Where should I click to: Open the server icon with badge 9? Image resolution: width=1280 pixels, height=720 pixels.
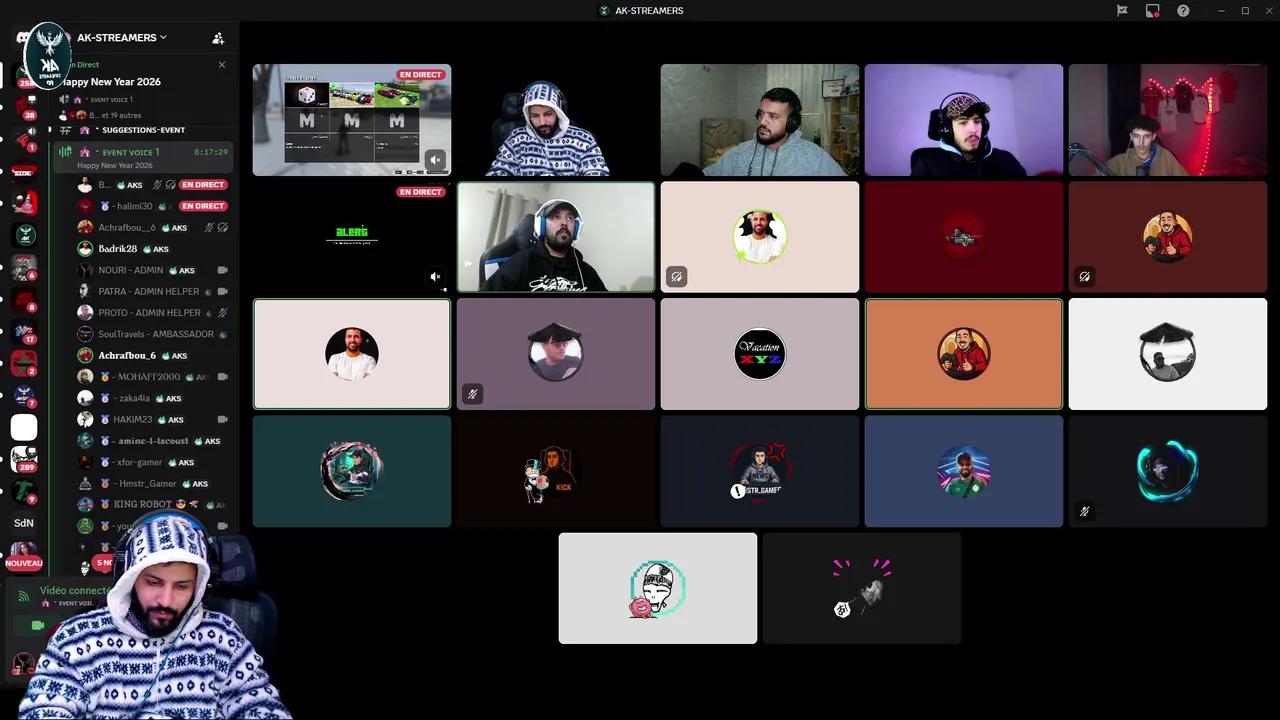click(x=24, y=491)
